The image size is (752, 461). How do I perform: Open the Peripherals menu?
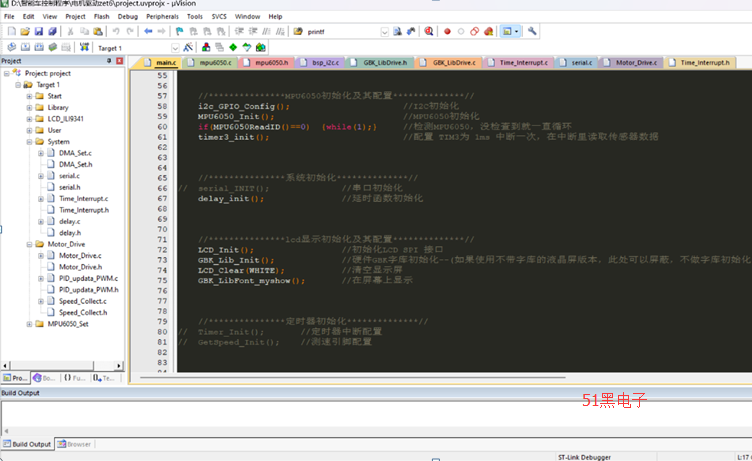(x=162, y=16)
